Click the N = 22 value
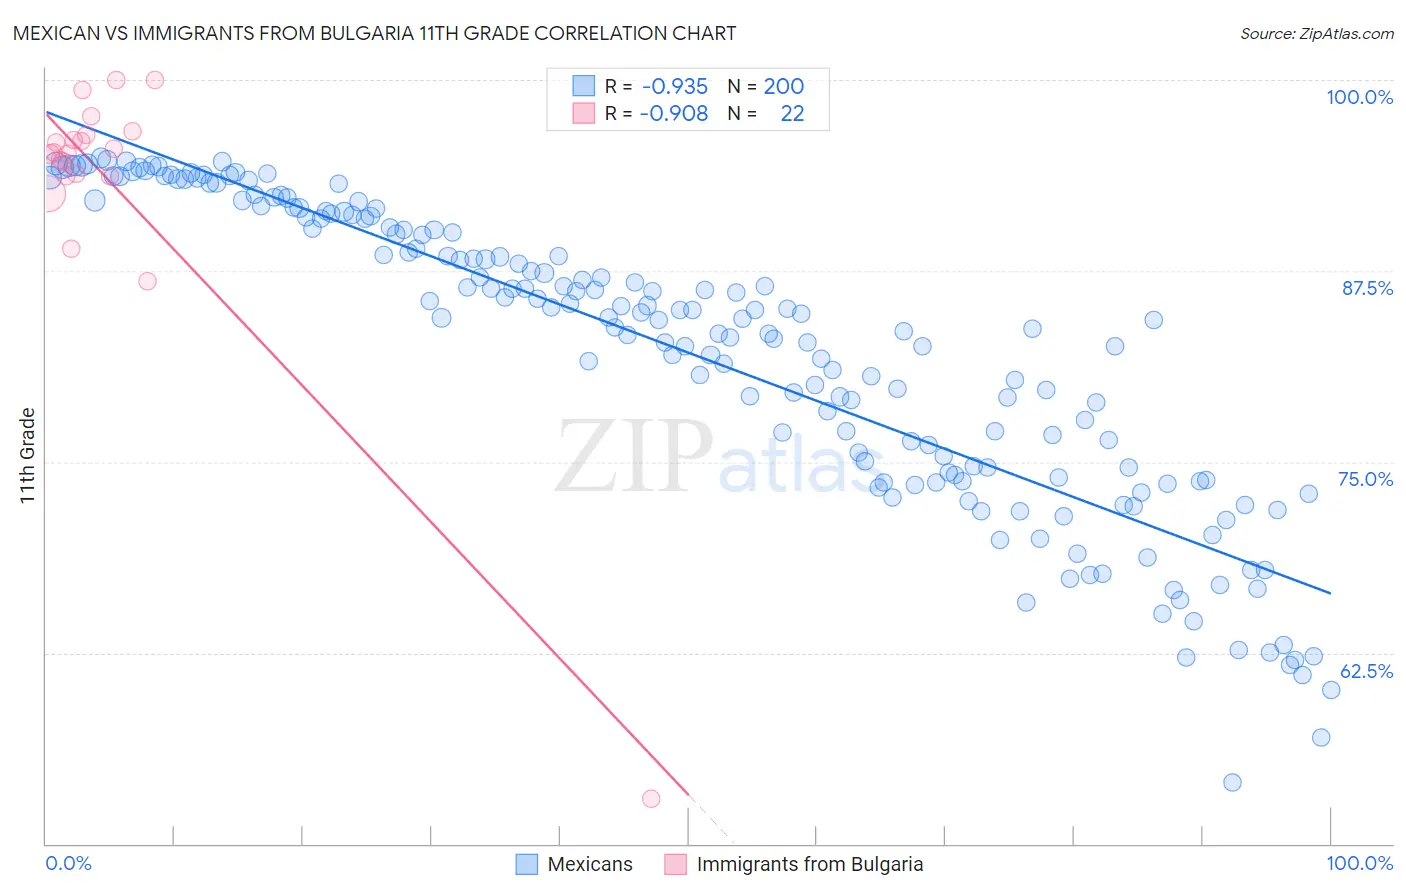The width and height of the screenshot is (1406, 892). pos(766,113)
